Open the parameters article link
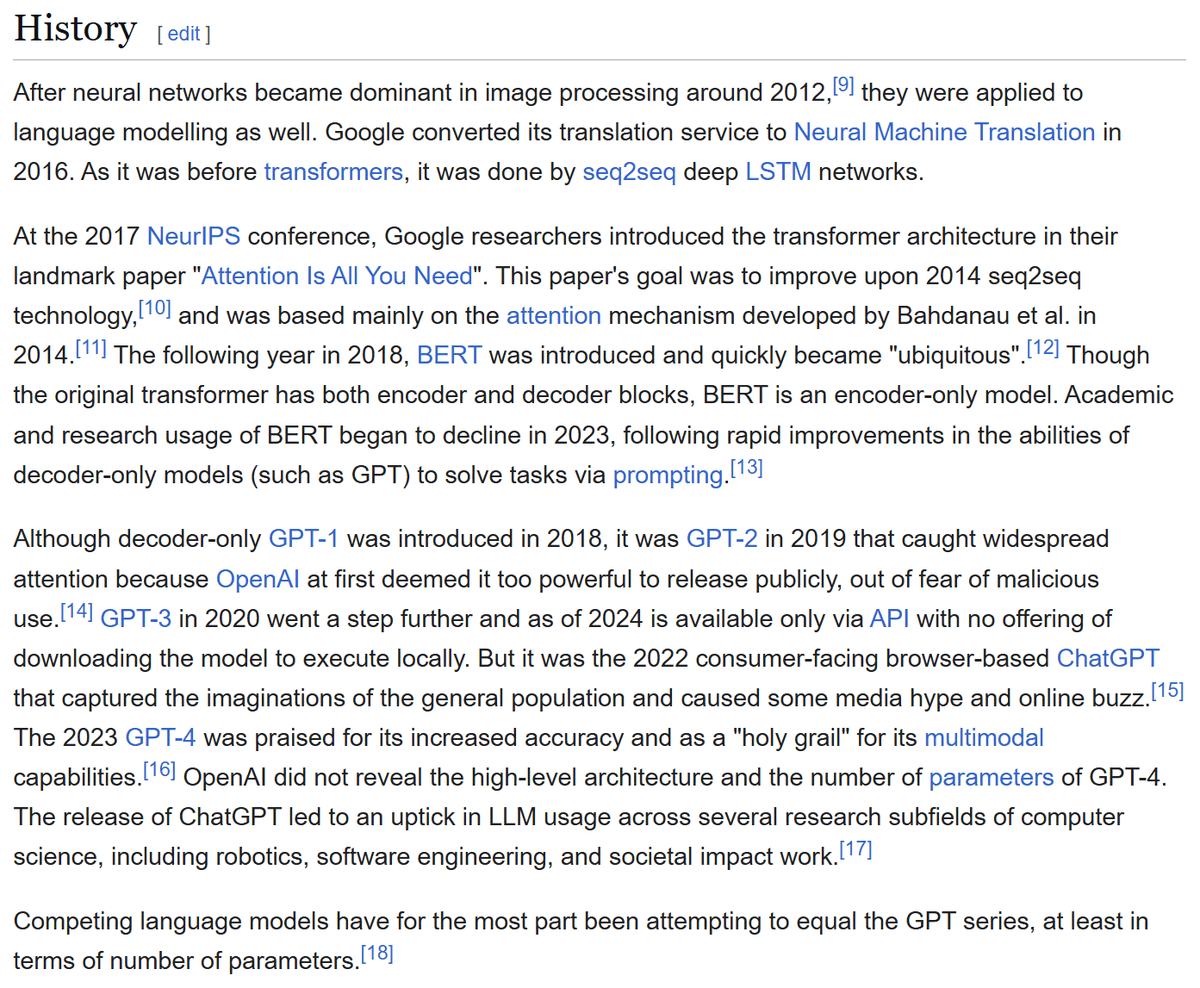1200x988 pixels. pos(991,777)
